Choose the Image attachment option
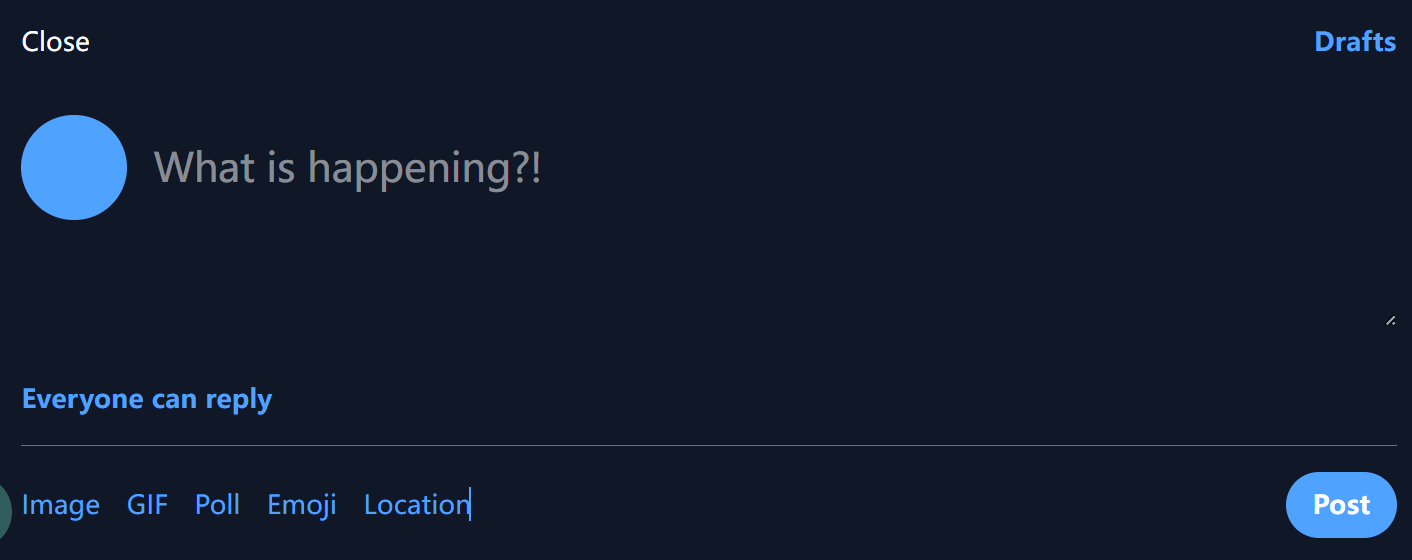1412x560 pixels. pyautogui.click(x=61, y=505)
